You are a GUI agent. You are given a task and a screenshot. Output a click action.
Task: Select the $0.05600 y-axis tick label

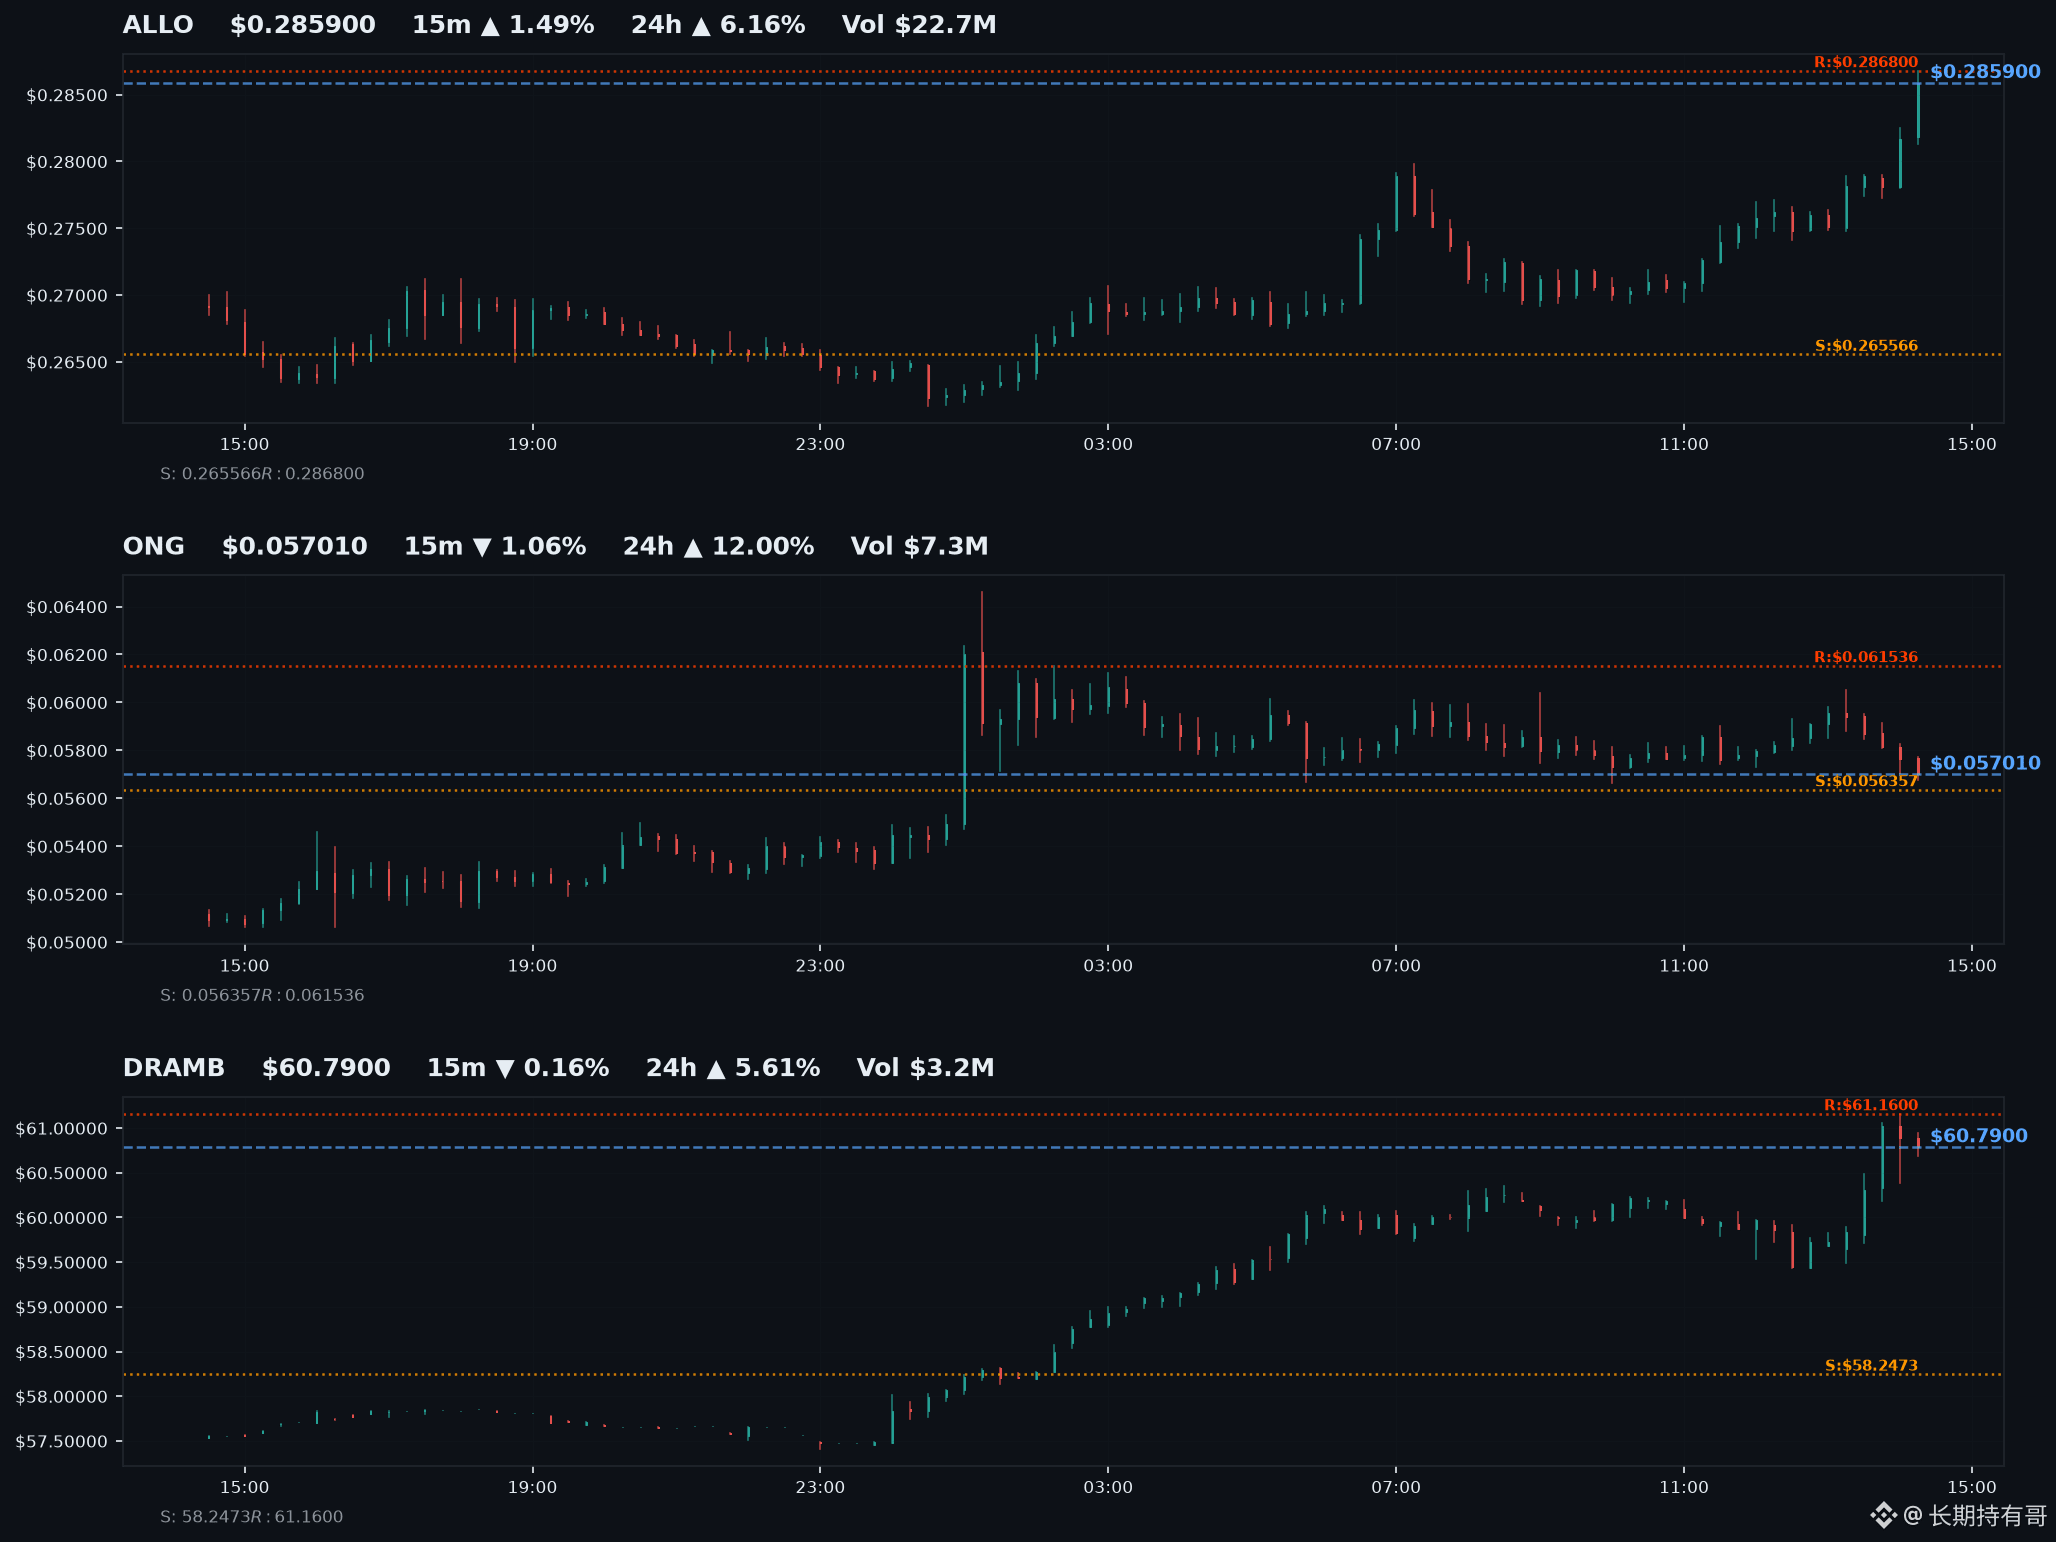[67, 799]
